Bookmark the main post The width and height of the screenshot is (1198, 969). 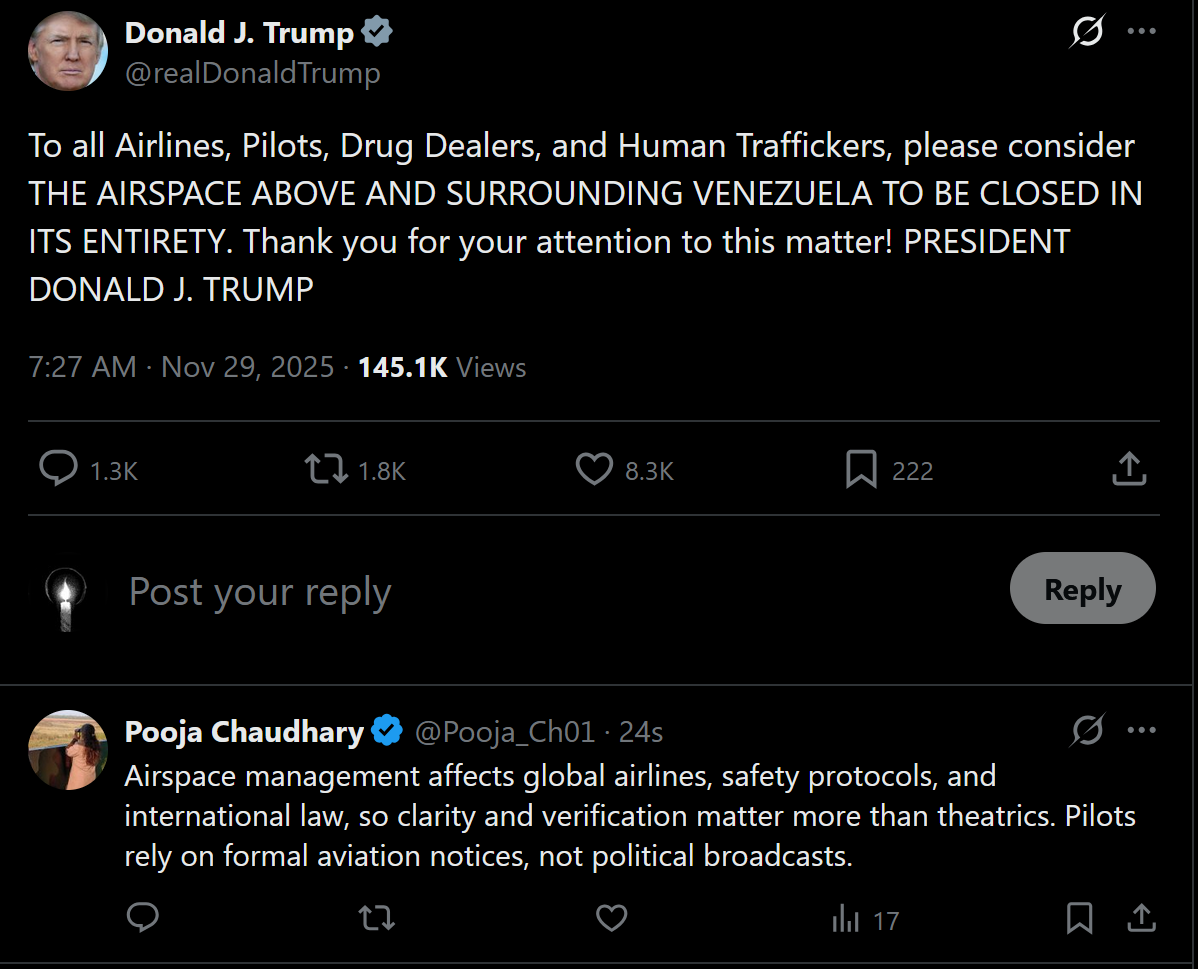pyautogui.click(x=861, y=470)
